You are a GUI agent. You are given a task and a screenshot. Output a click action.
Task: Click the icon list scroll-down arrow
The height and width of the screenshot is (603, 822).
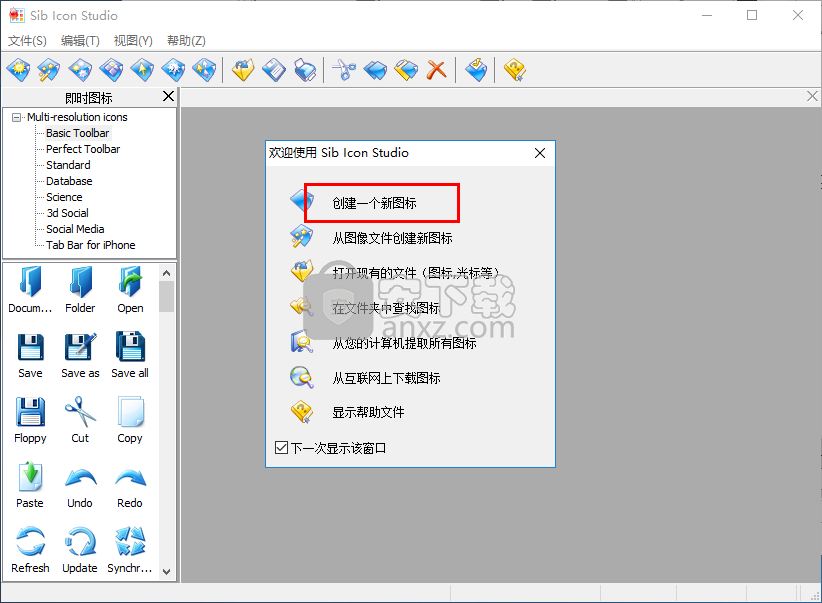coord(167,572)
